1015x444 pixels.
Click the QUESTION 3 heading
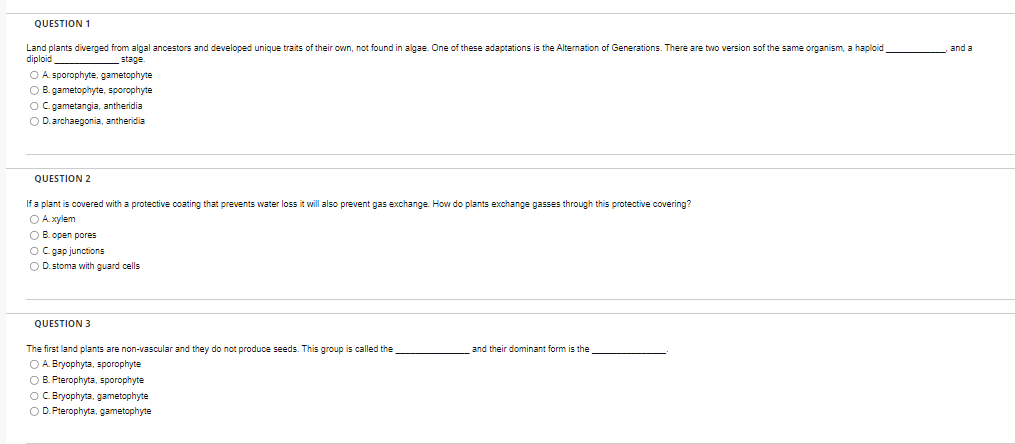[x=62, y=324]
